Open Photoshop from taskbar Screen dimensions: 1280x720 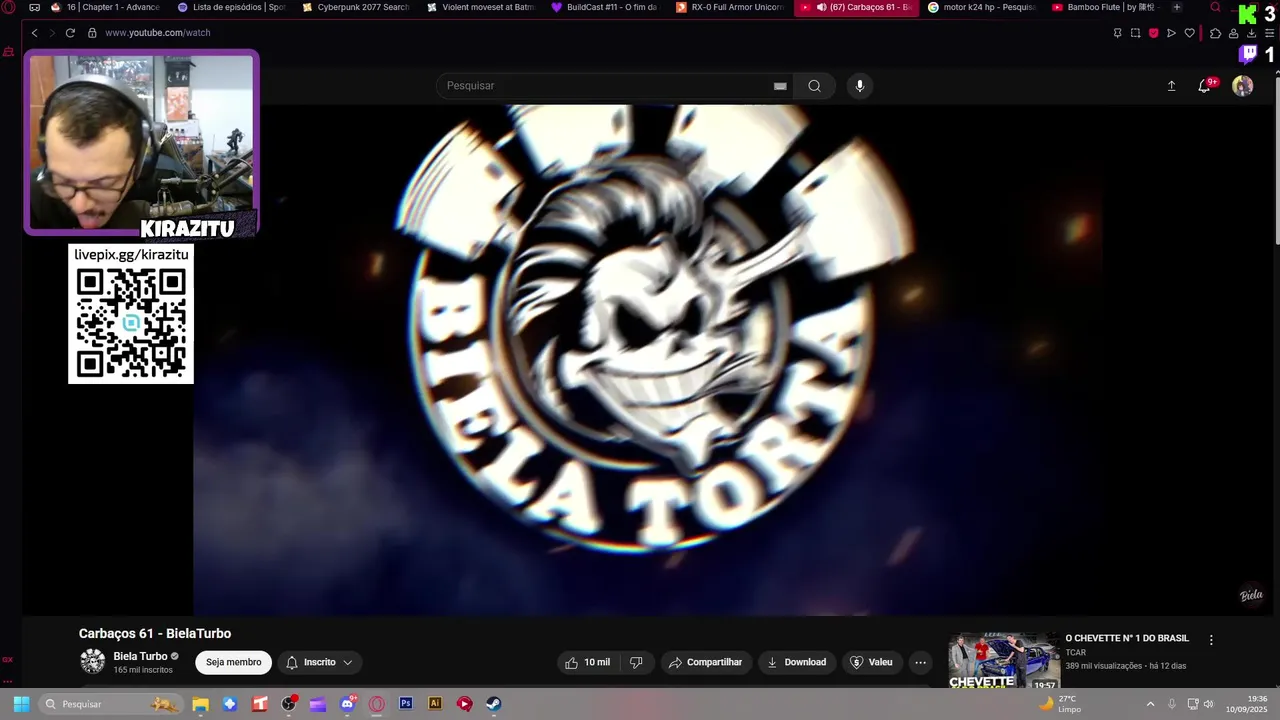pyautogui.click(x=406, y=704)
